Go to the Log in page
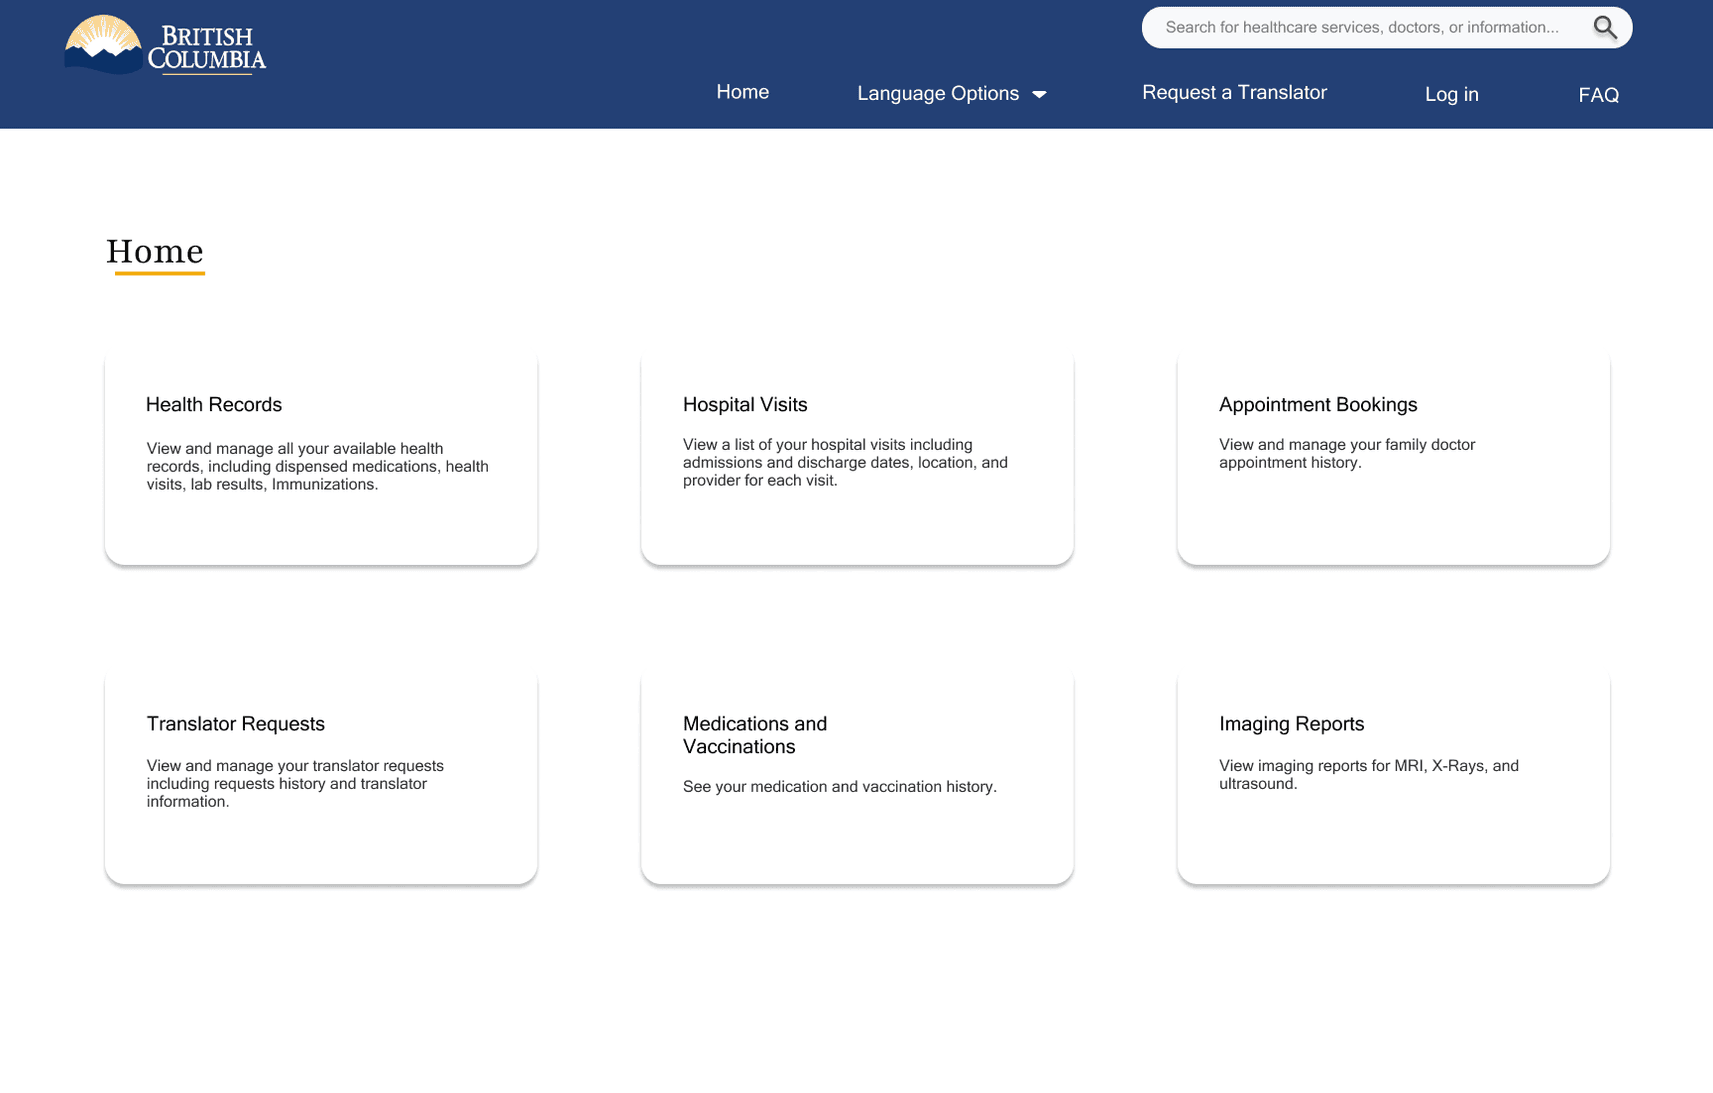Image resolution: width=1713 pixels, height=1093 pixels. point(1451,94)
